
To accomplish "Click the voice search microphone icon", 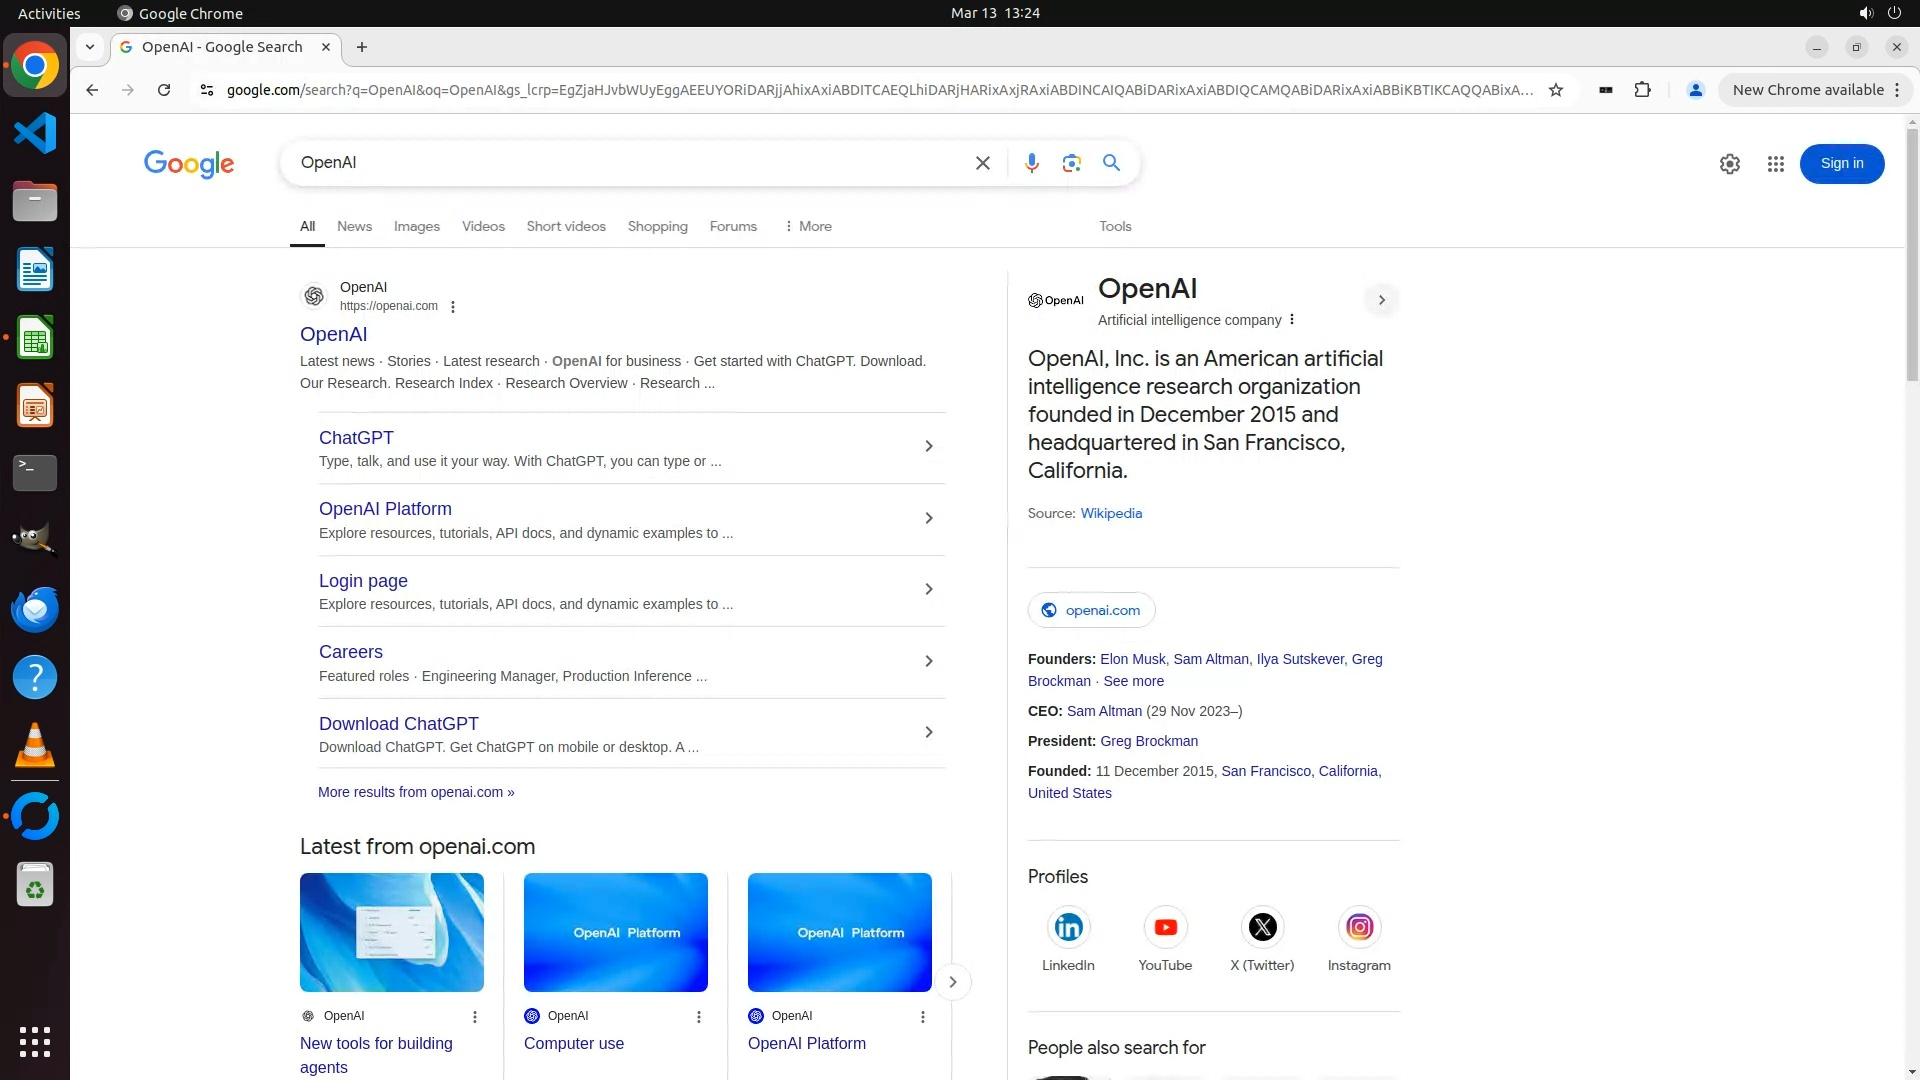I will pos(1031,163).
